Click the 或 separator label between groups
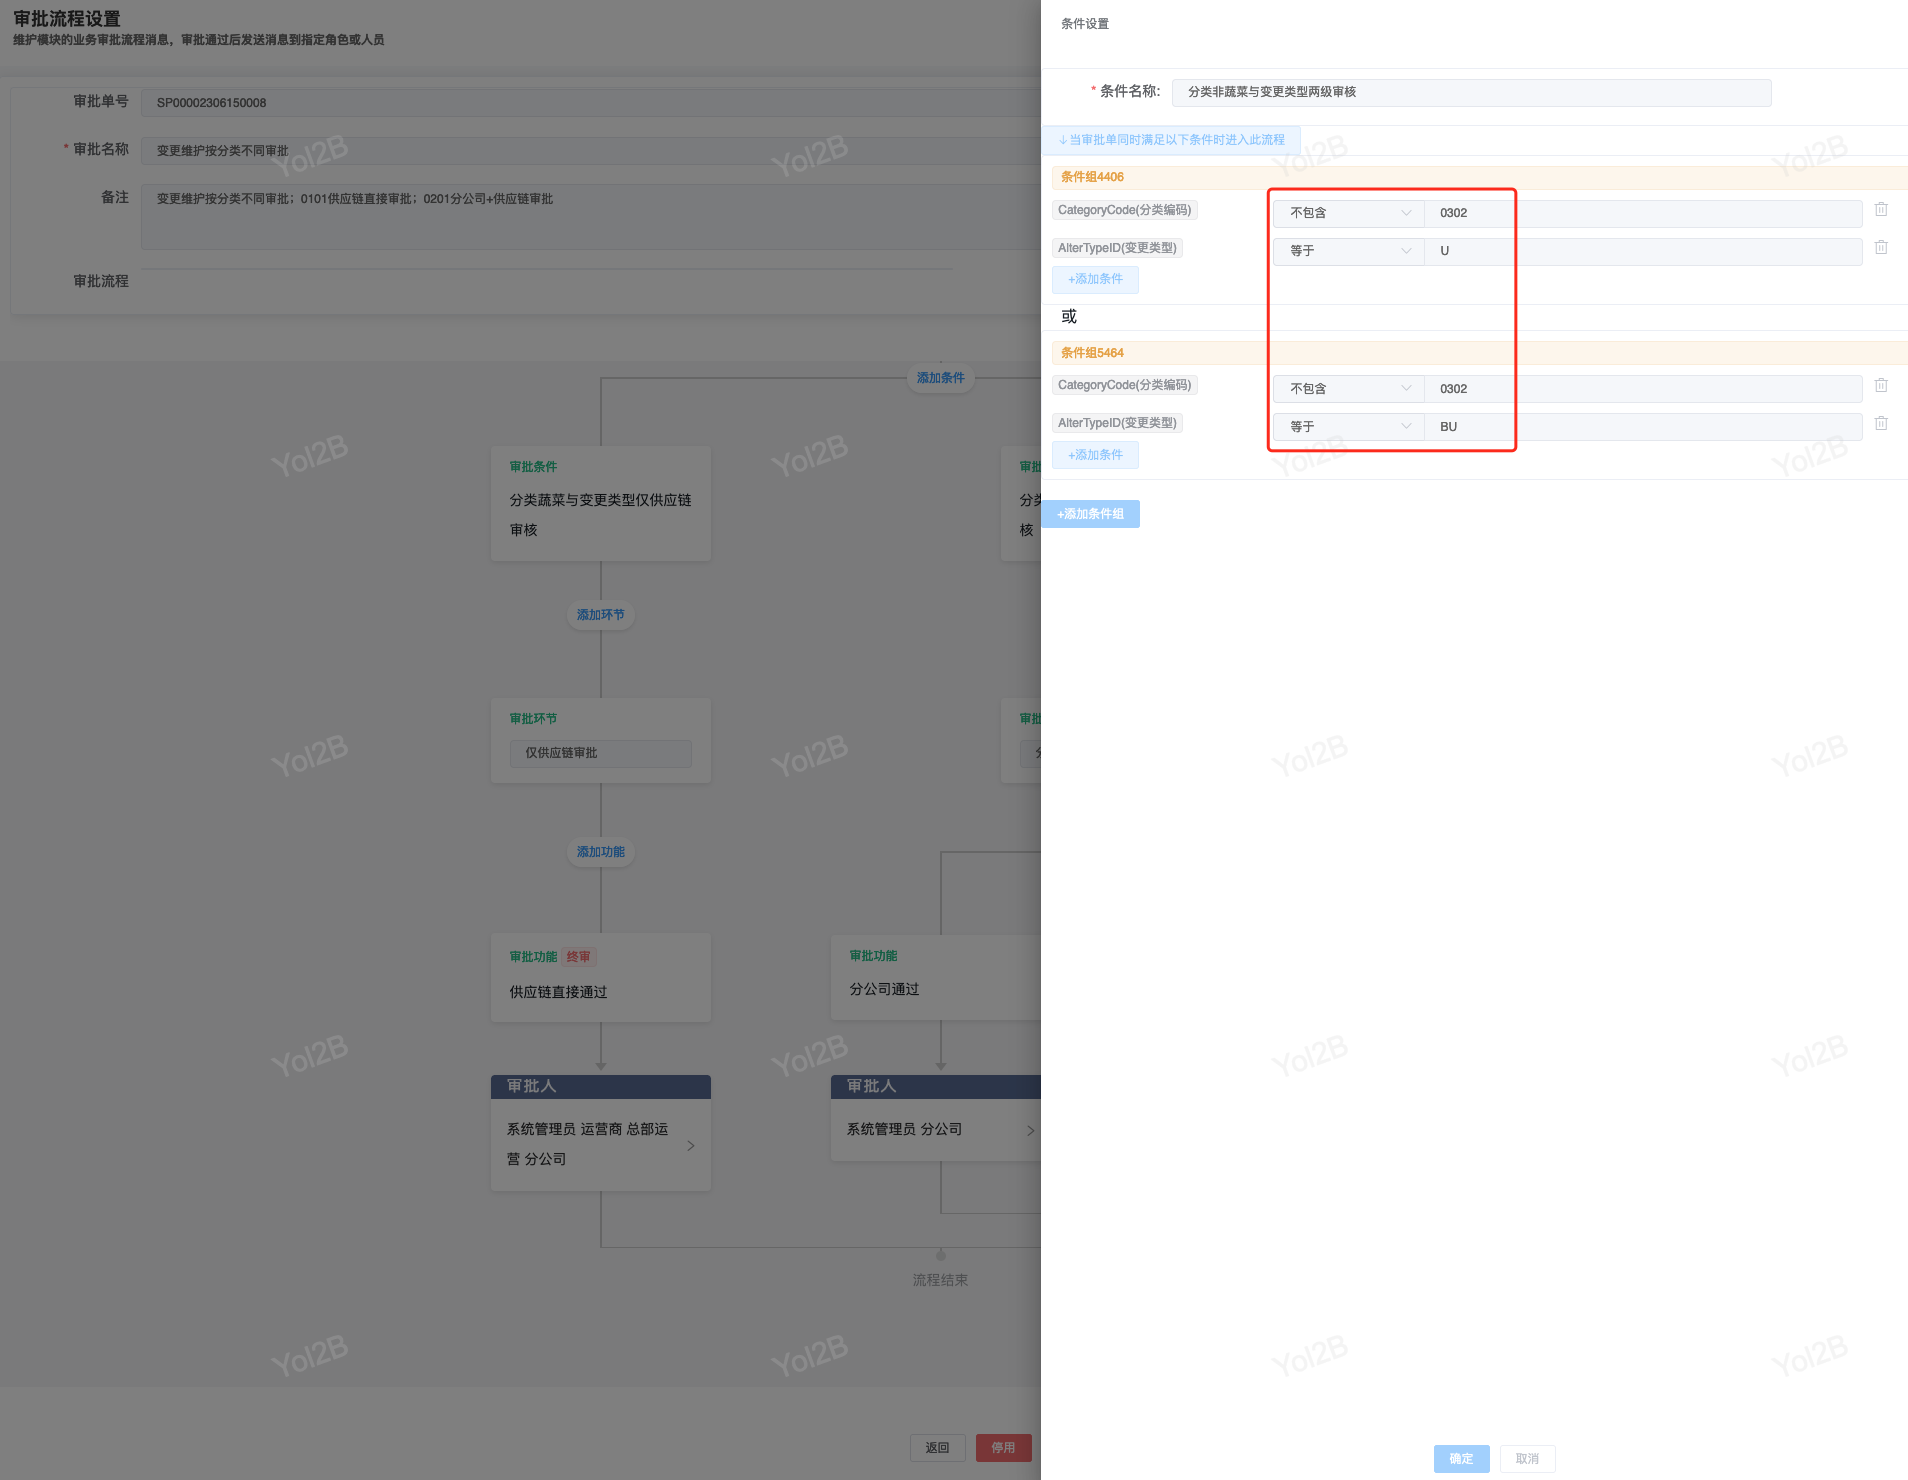The width and height of the screenshot is (1908, 1480). tap(1069, 317)
